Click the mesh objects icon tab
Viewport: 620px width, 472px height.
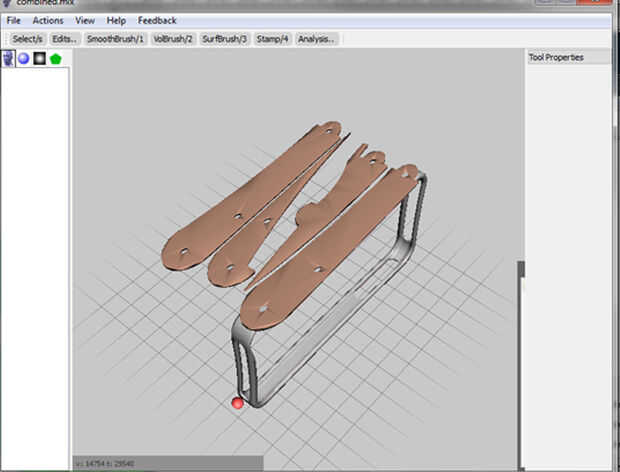pyautogui.click(x=8, y=58)
